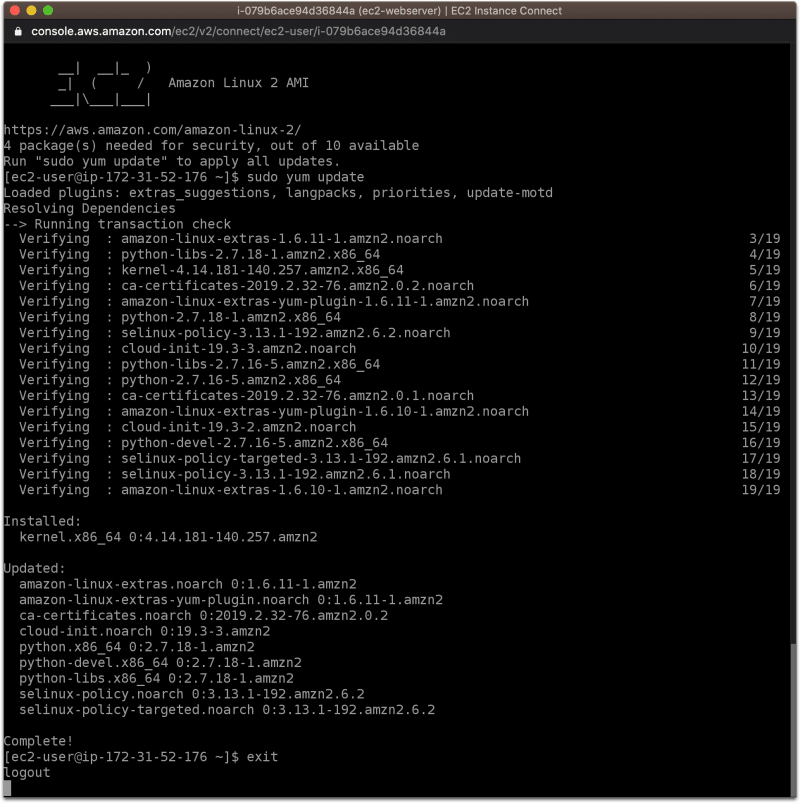
Task: Click the https://aws.amazon.com/amazon-linux-2/ link text
Action: (152, 130)
